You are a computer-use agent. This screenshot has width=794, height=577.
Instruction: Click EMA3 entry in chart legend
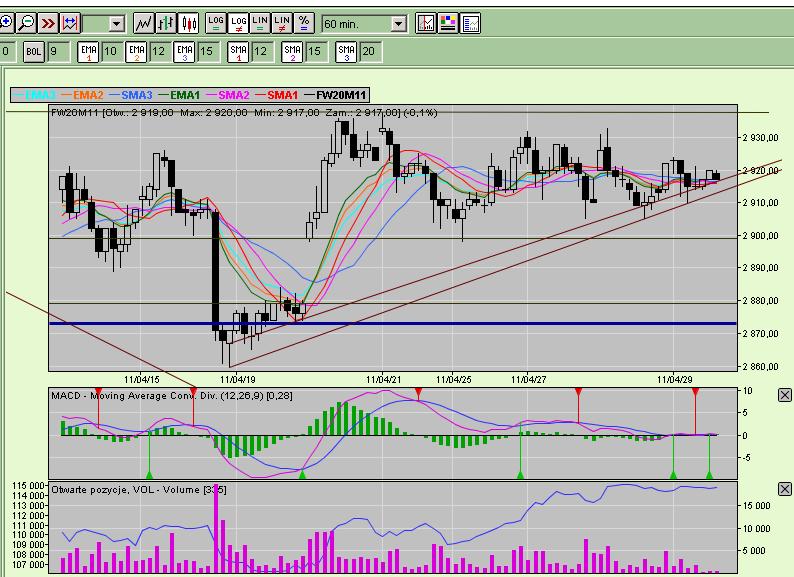click(x=35, y=95)
